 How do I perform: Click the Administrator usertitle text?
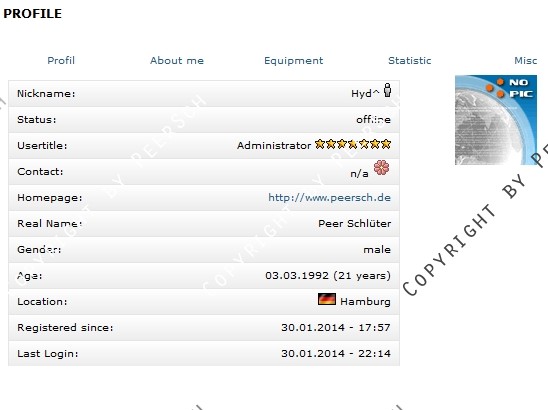274,145
